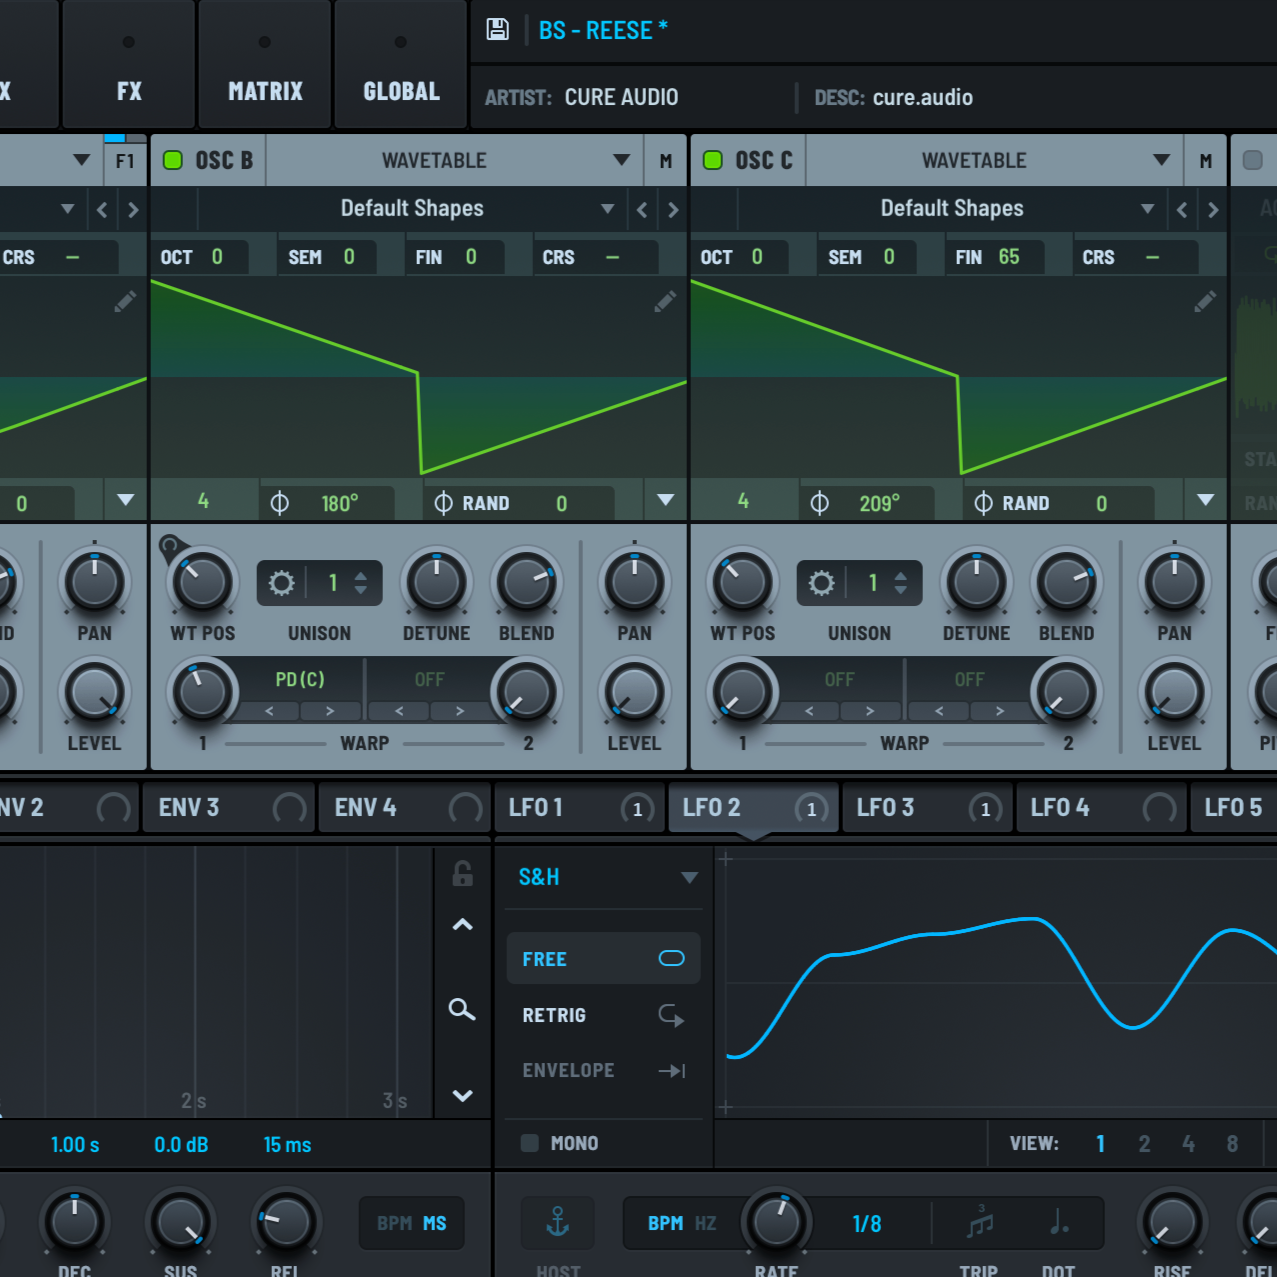Click the host sync anchor icon for LFO 2

point(557,1222)
